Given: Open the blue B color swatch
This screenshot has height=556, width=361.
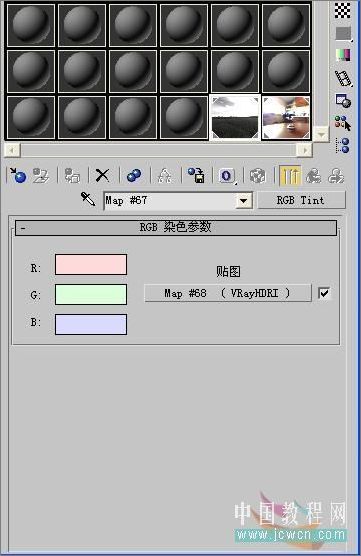Looking at the screenshot, I should tap(91, 324).
